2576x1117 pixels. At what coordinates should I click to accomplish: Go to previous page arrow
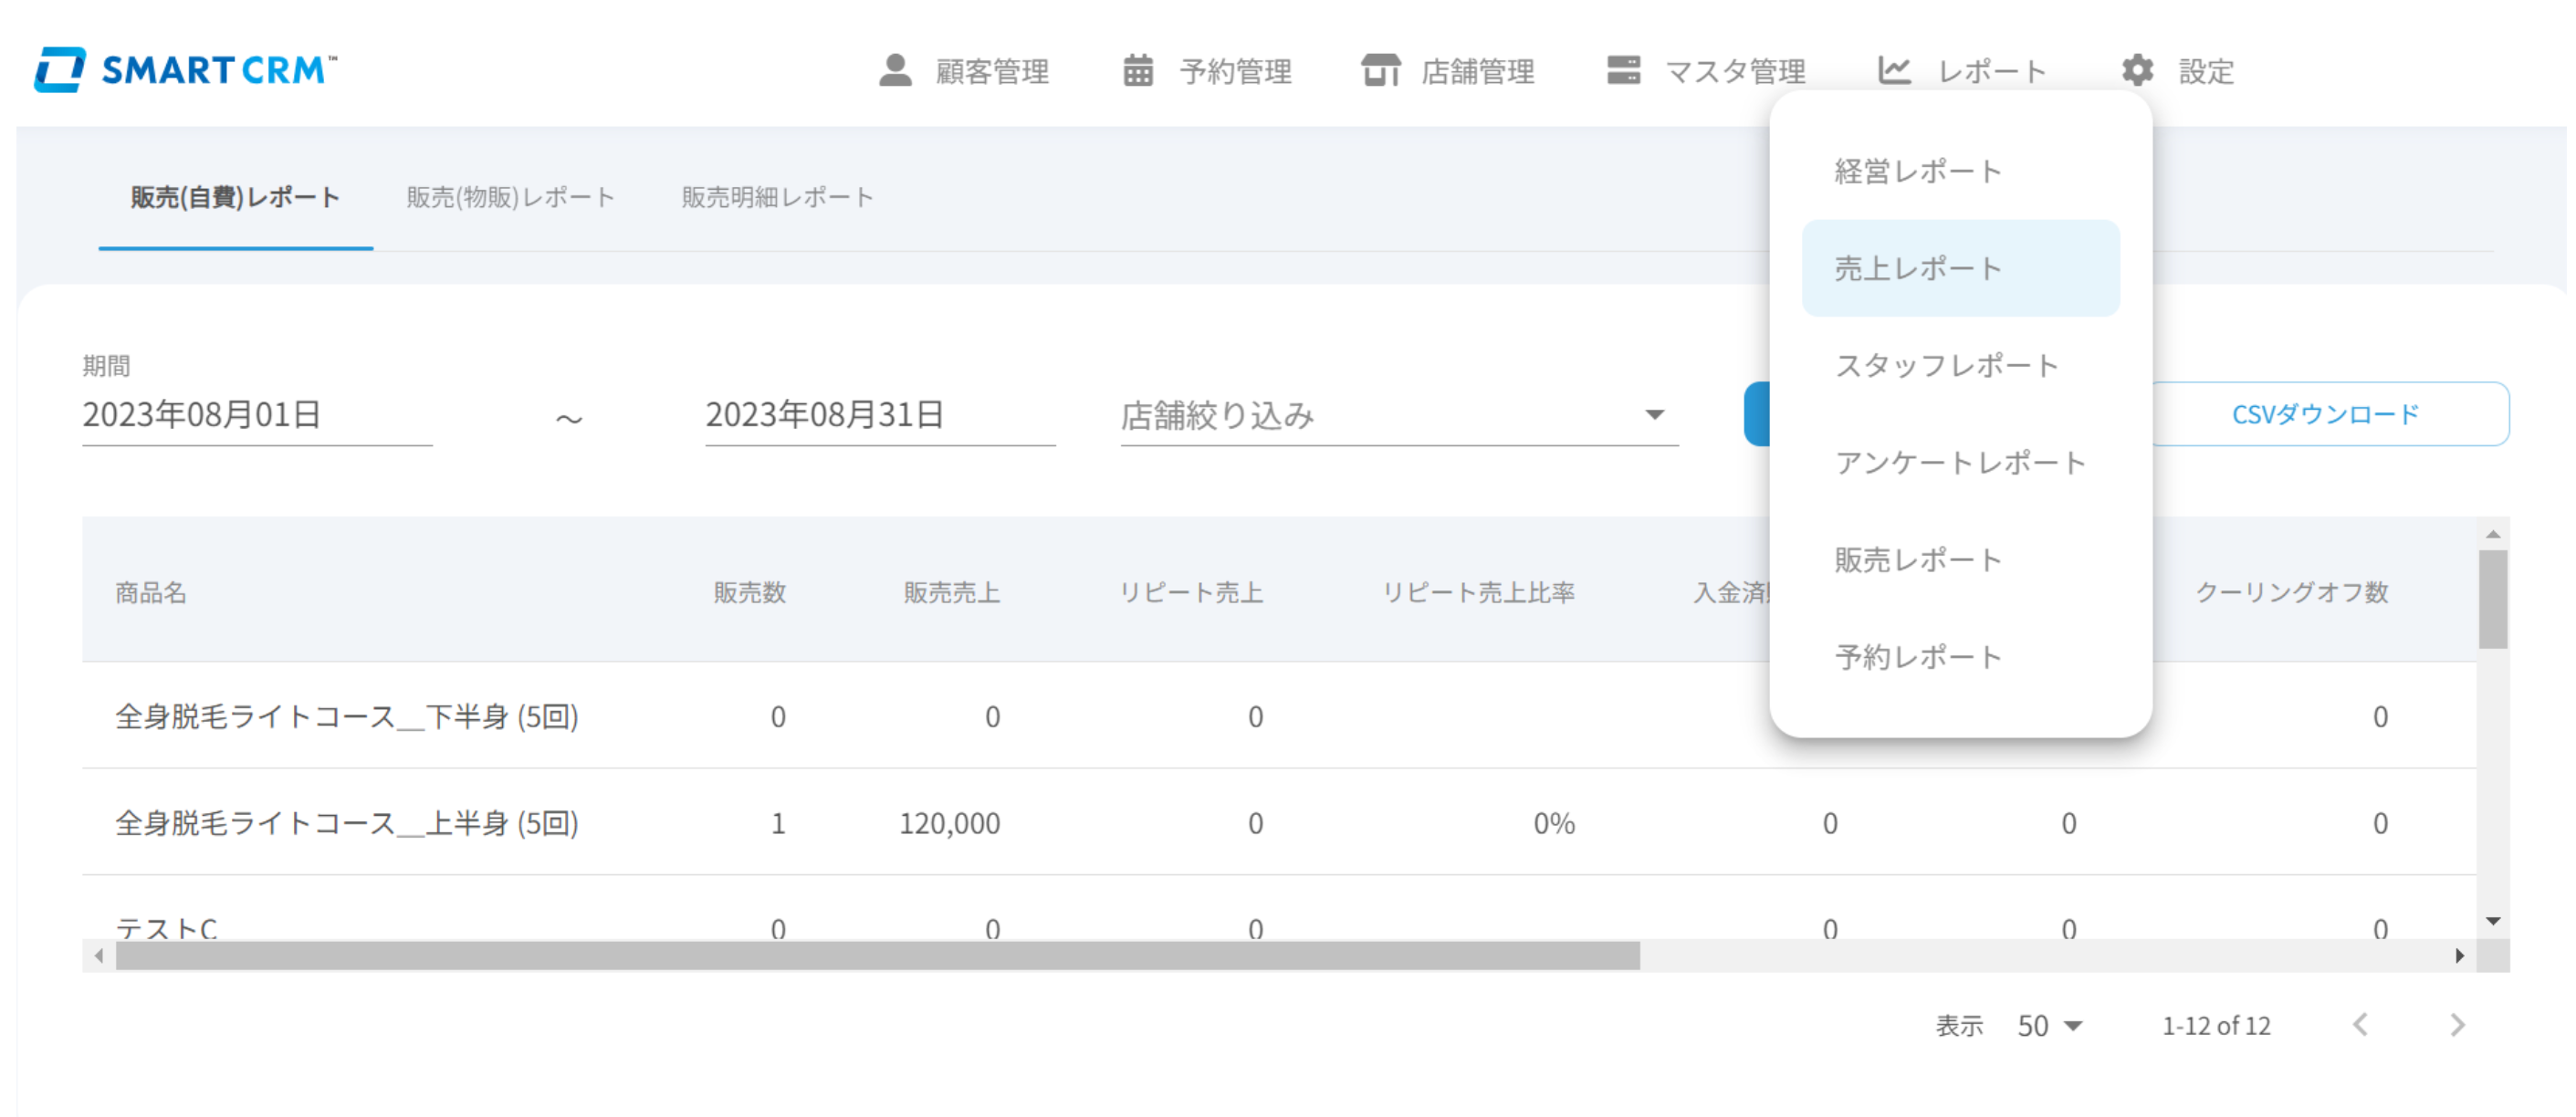(2361, 1025)
